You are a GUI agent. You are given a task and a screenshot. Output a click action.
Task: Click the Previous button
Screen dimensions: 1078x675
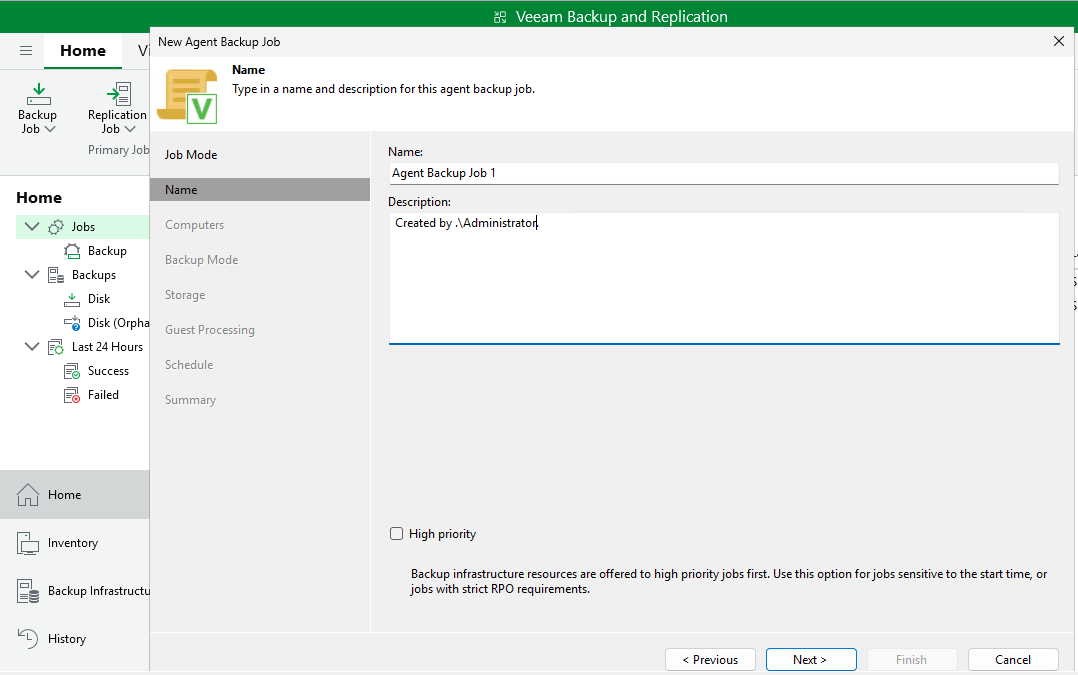(710, 659)
